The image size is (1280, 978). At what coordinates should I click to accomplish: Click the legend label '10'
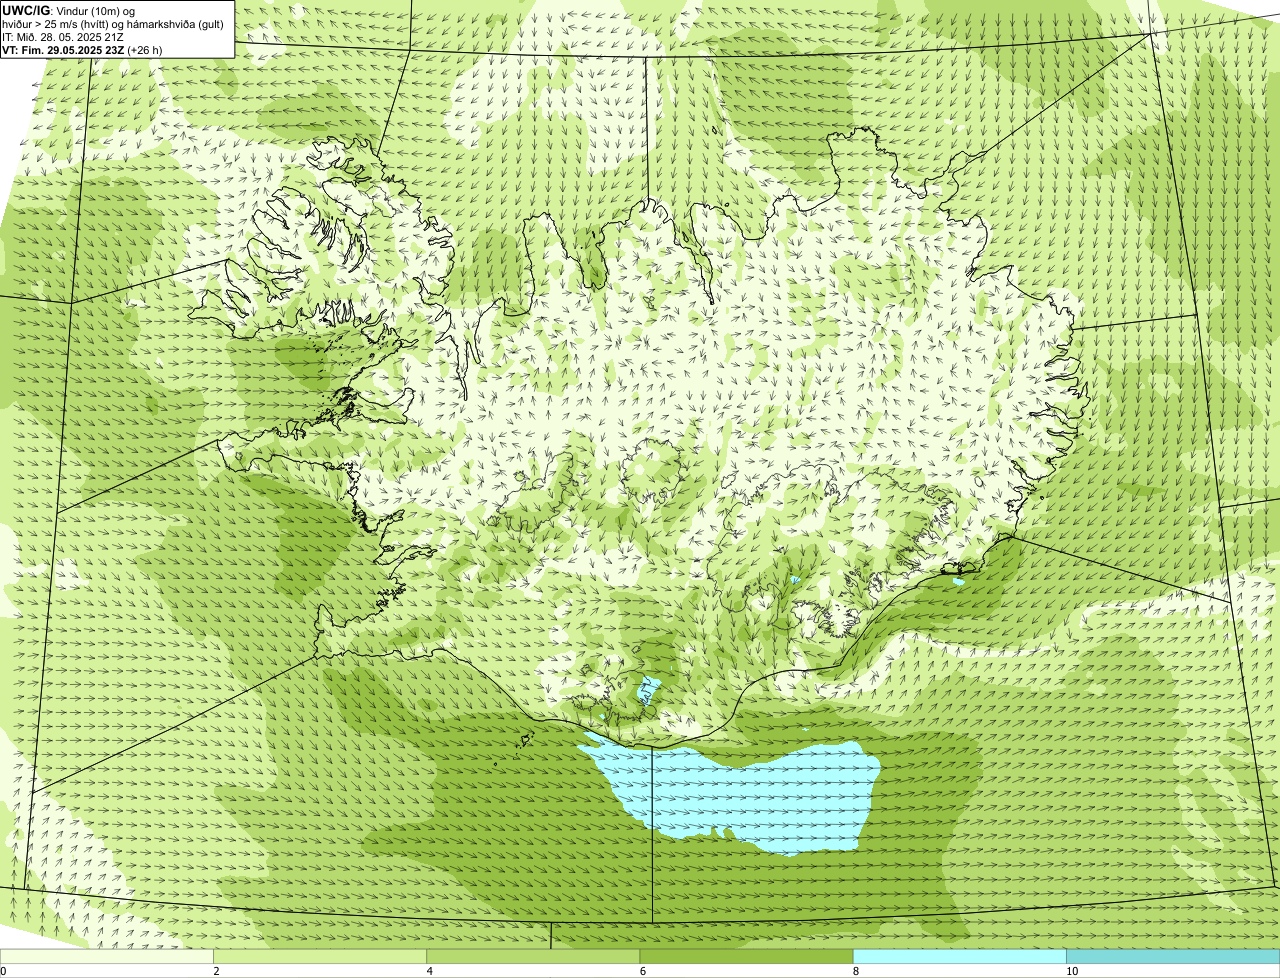[1071, 971]
